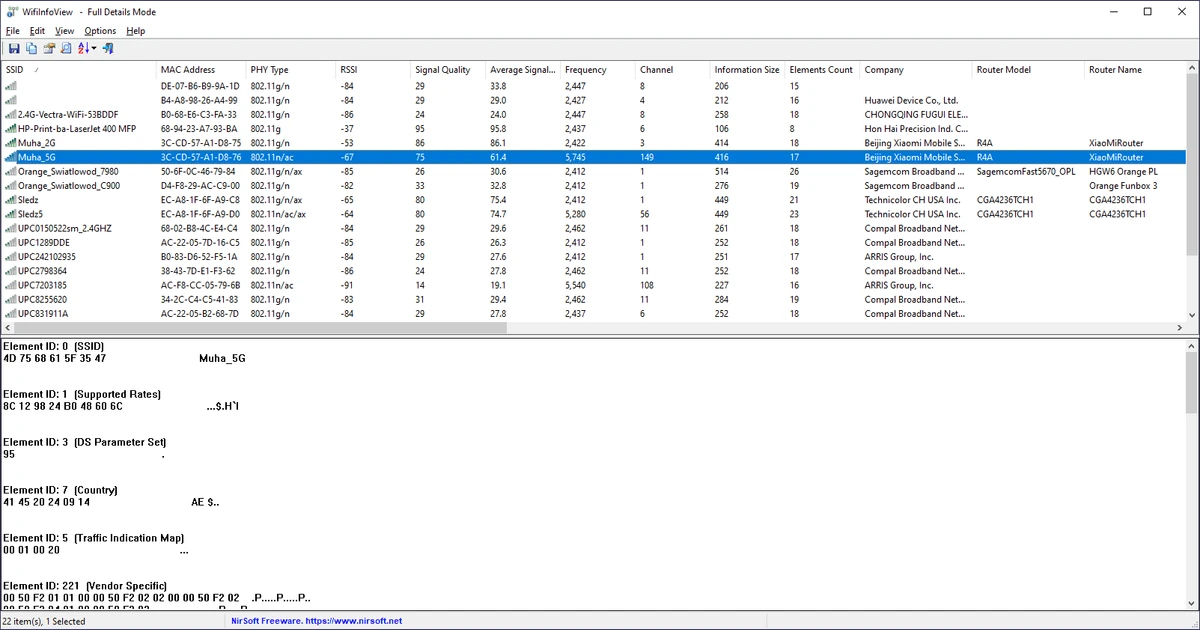Sort by the Elements Count column header

point(823,70)
